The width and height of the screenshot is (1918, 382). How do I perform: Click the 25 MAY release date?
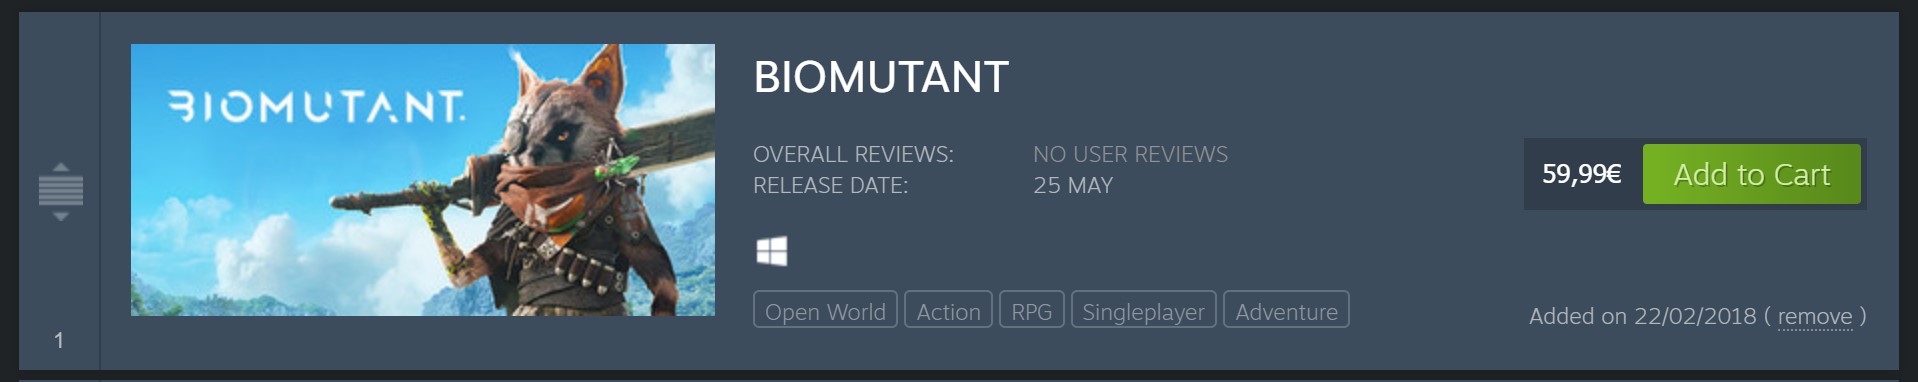coord(1073,185)
